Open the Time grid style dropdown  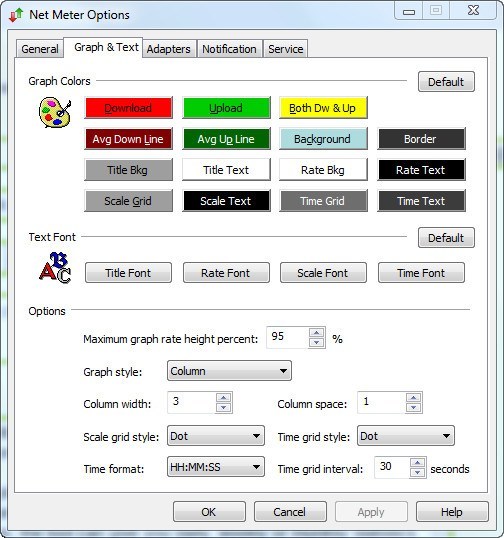[x=406, y=436]
